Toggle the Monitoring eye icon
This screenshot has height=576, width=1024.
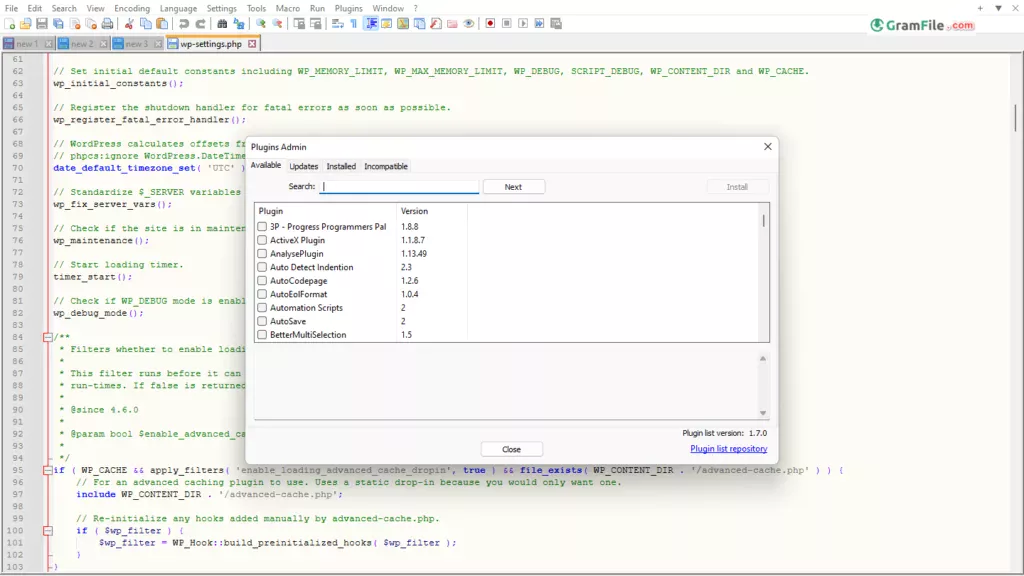468,24
